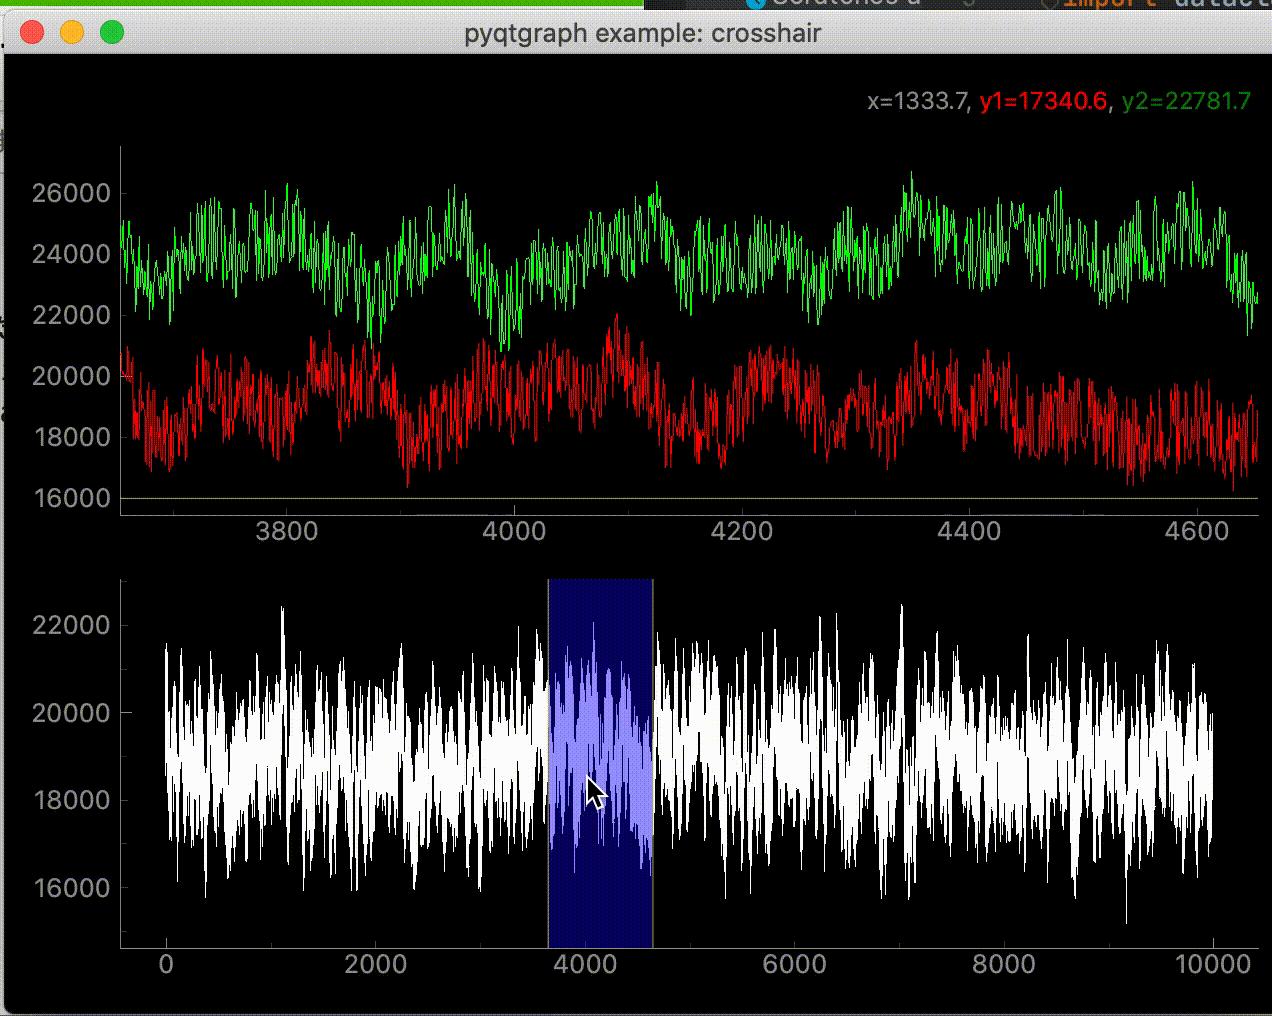Click the green fullscreen window button

click(x=112, y=33)
